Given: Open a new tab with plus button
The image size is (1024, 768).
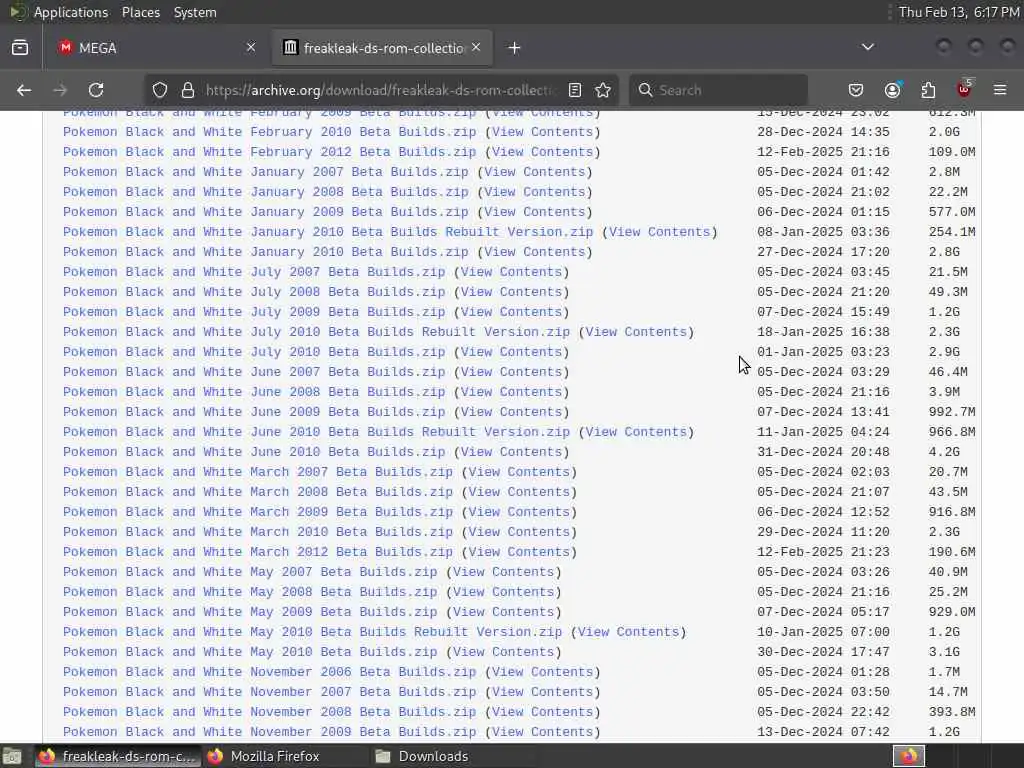Looking at the screenshot, I should click(515, 48).
